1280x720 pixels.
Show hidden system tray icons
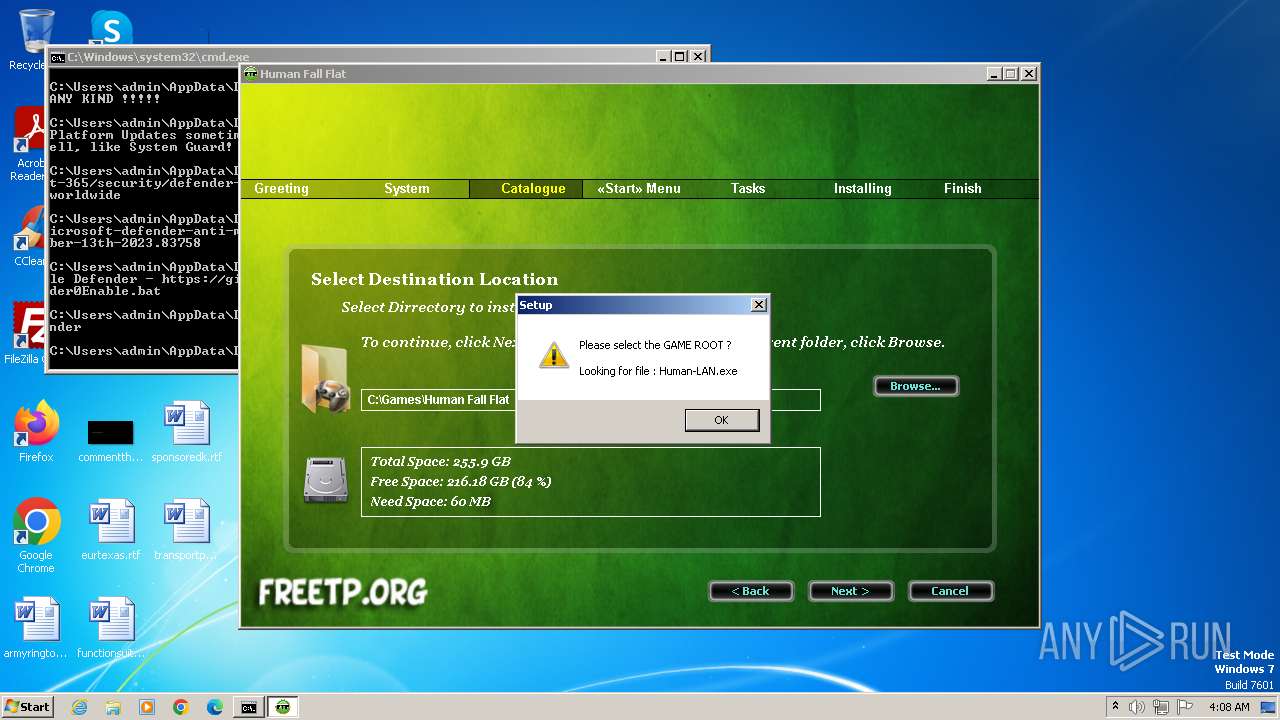pos(1115,707)
